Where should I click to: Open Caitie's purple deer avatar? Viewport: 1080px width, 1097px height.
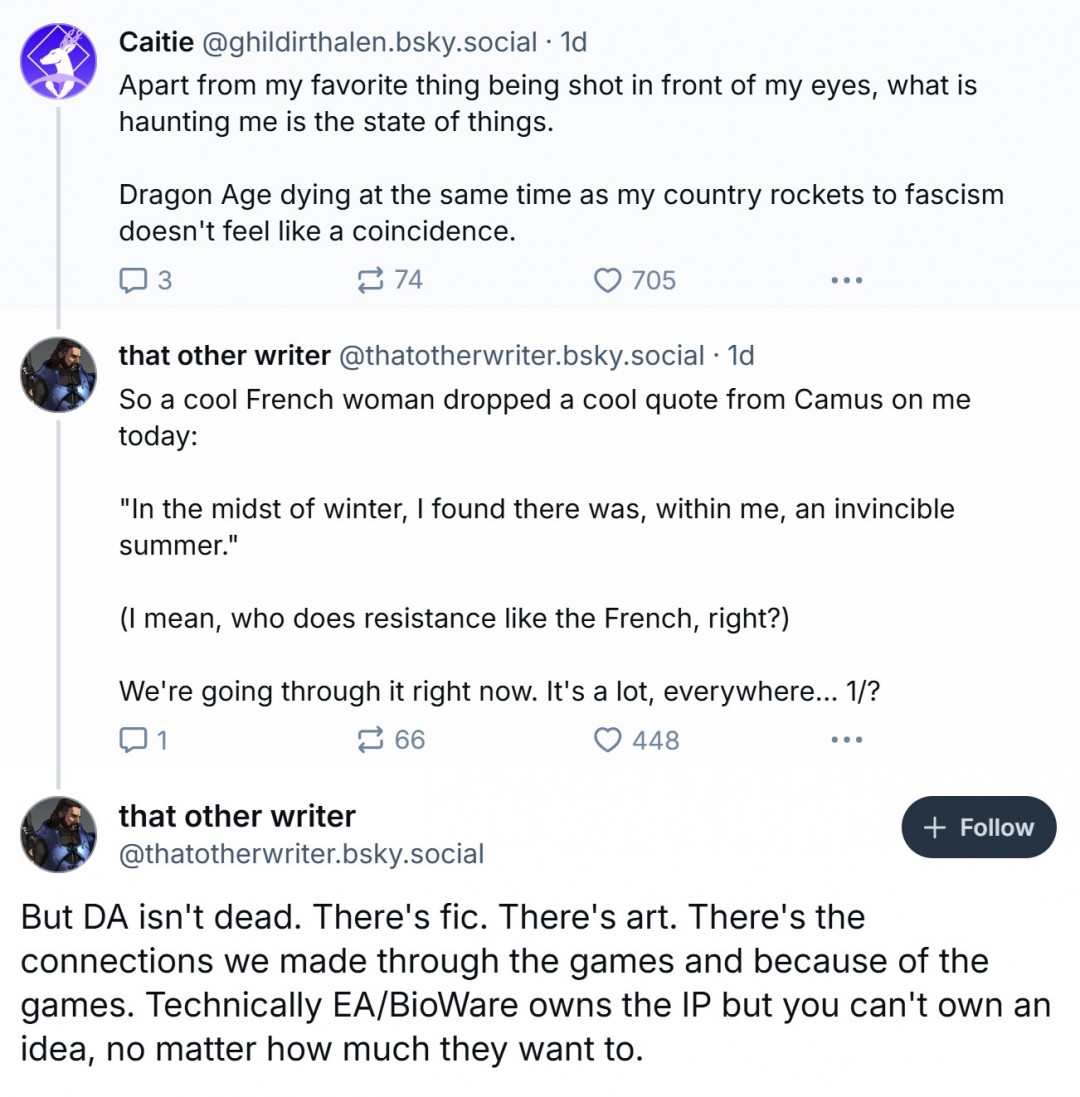58,62
